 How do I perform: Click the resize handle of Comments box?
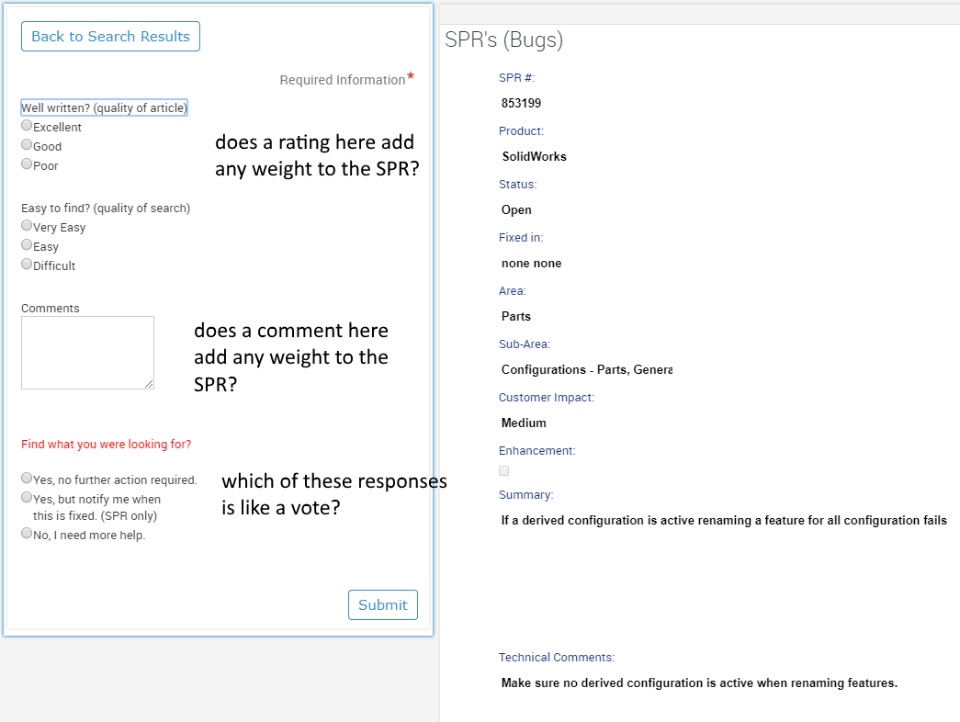tap(149, 385)
